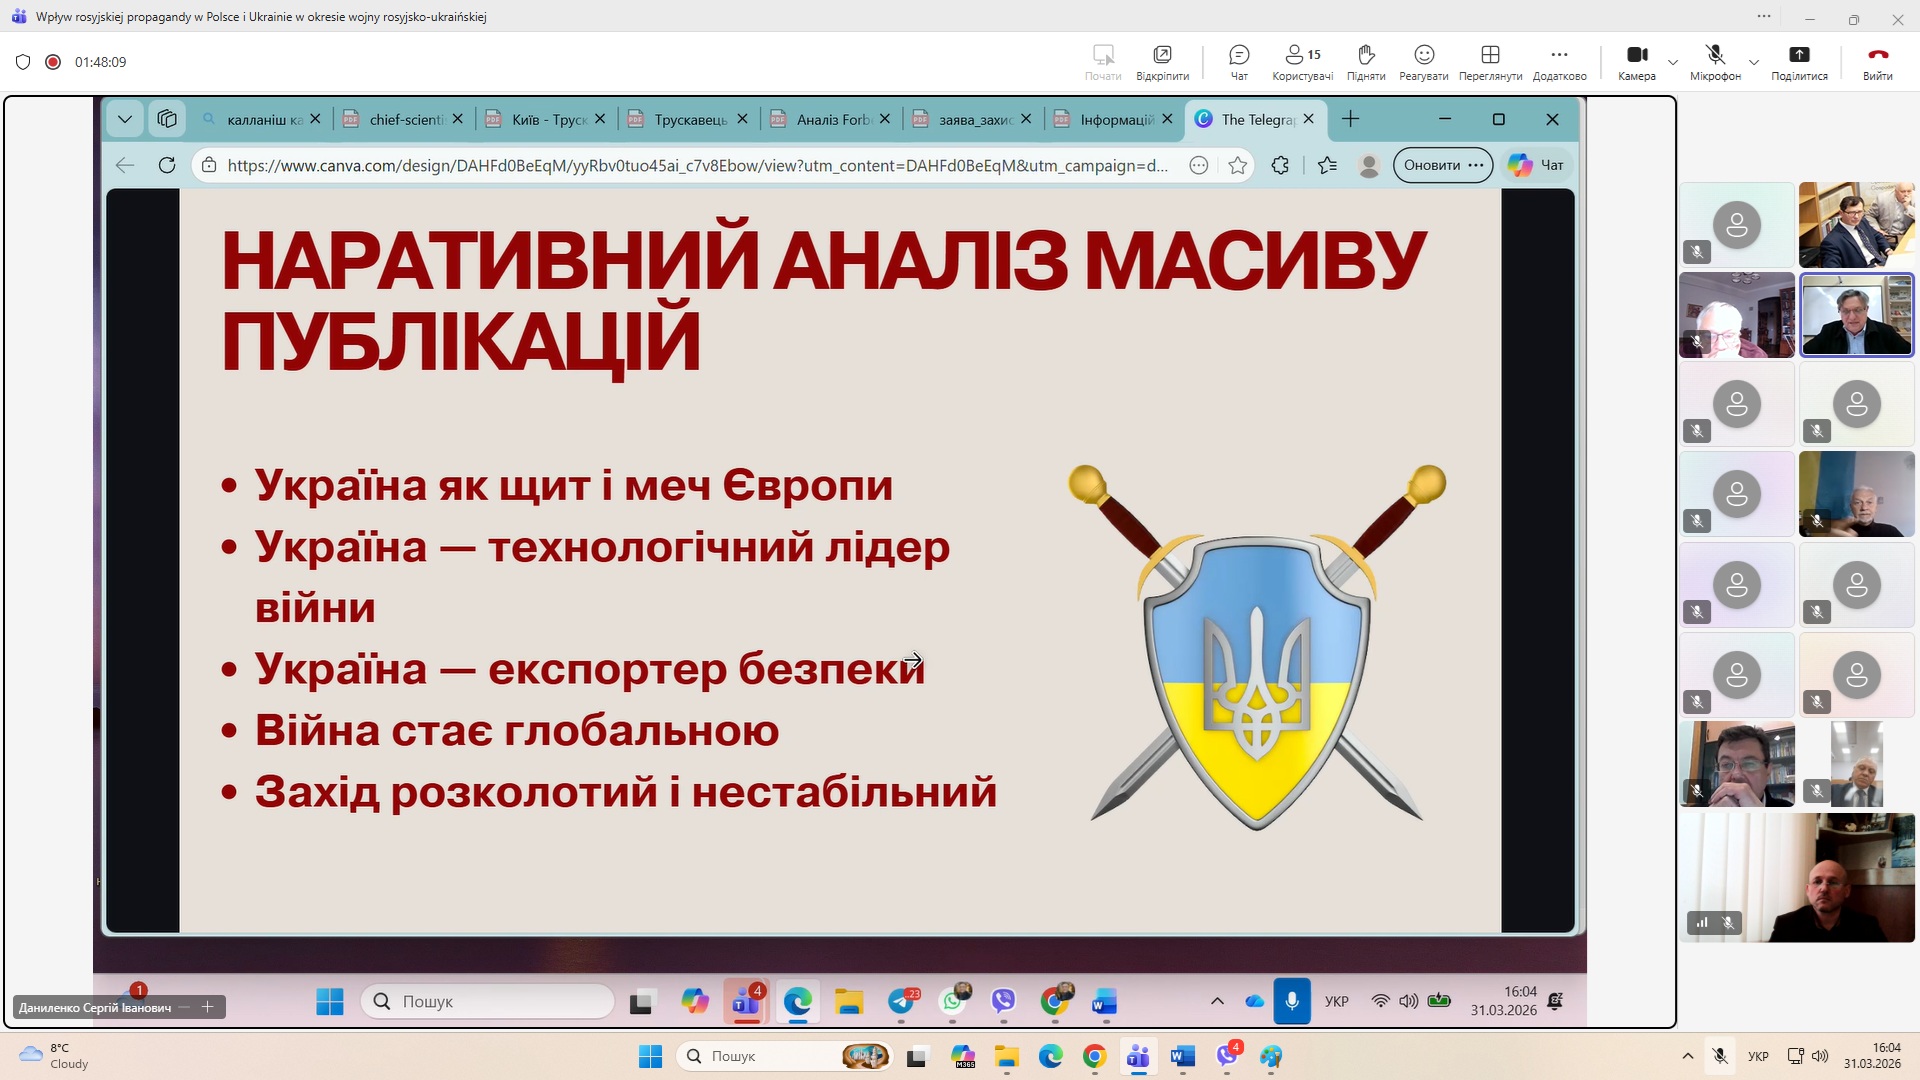Expand the microphone options chevron
1920x1080 pixels.
(1753, 62)
